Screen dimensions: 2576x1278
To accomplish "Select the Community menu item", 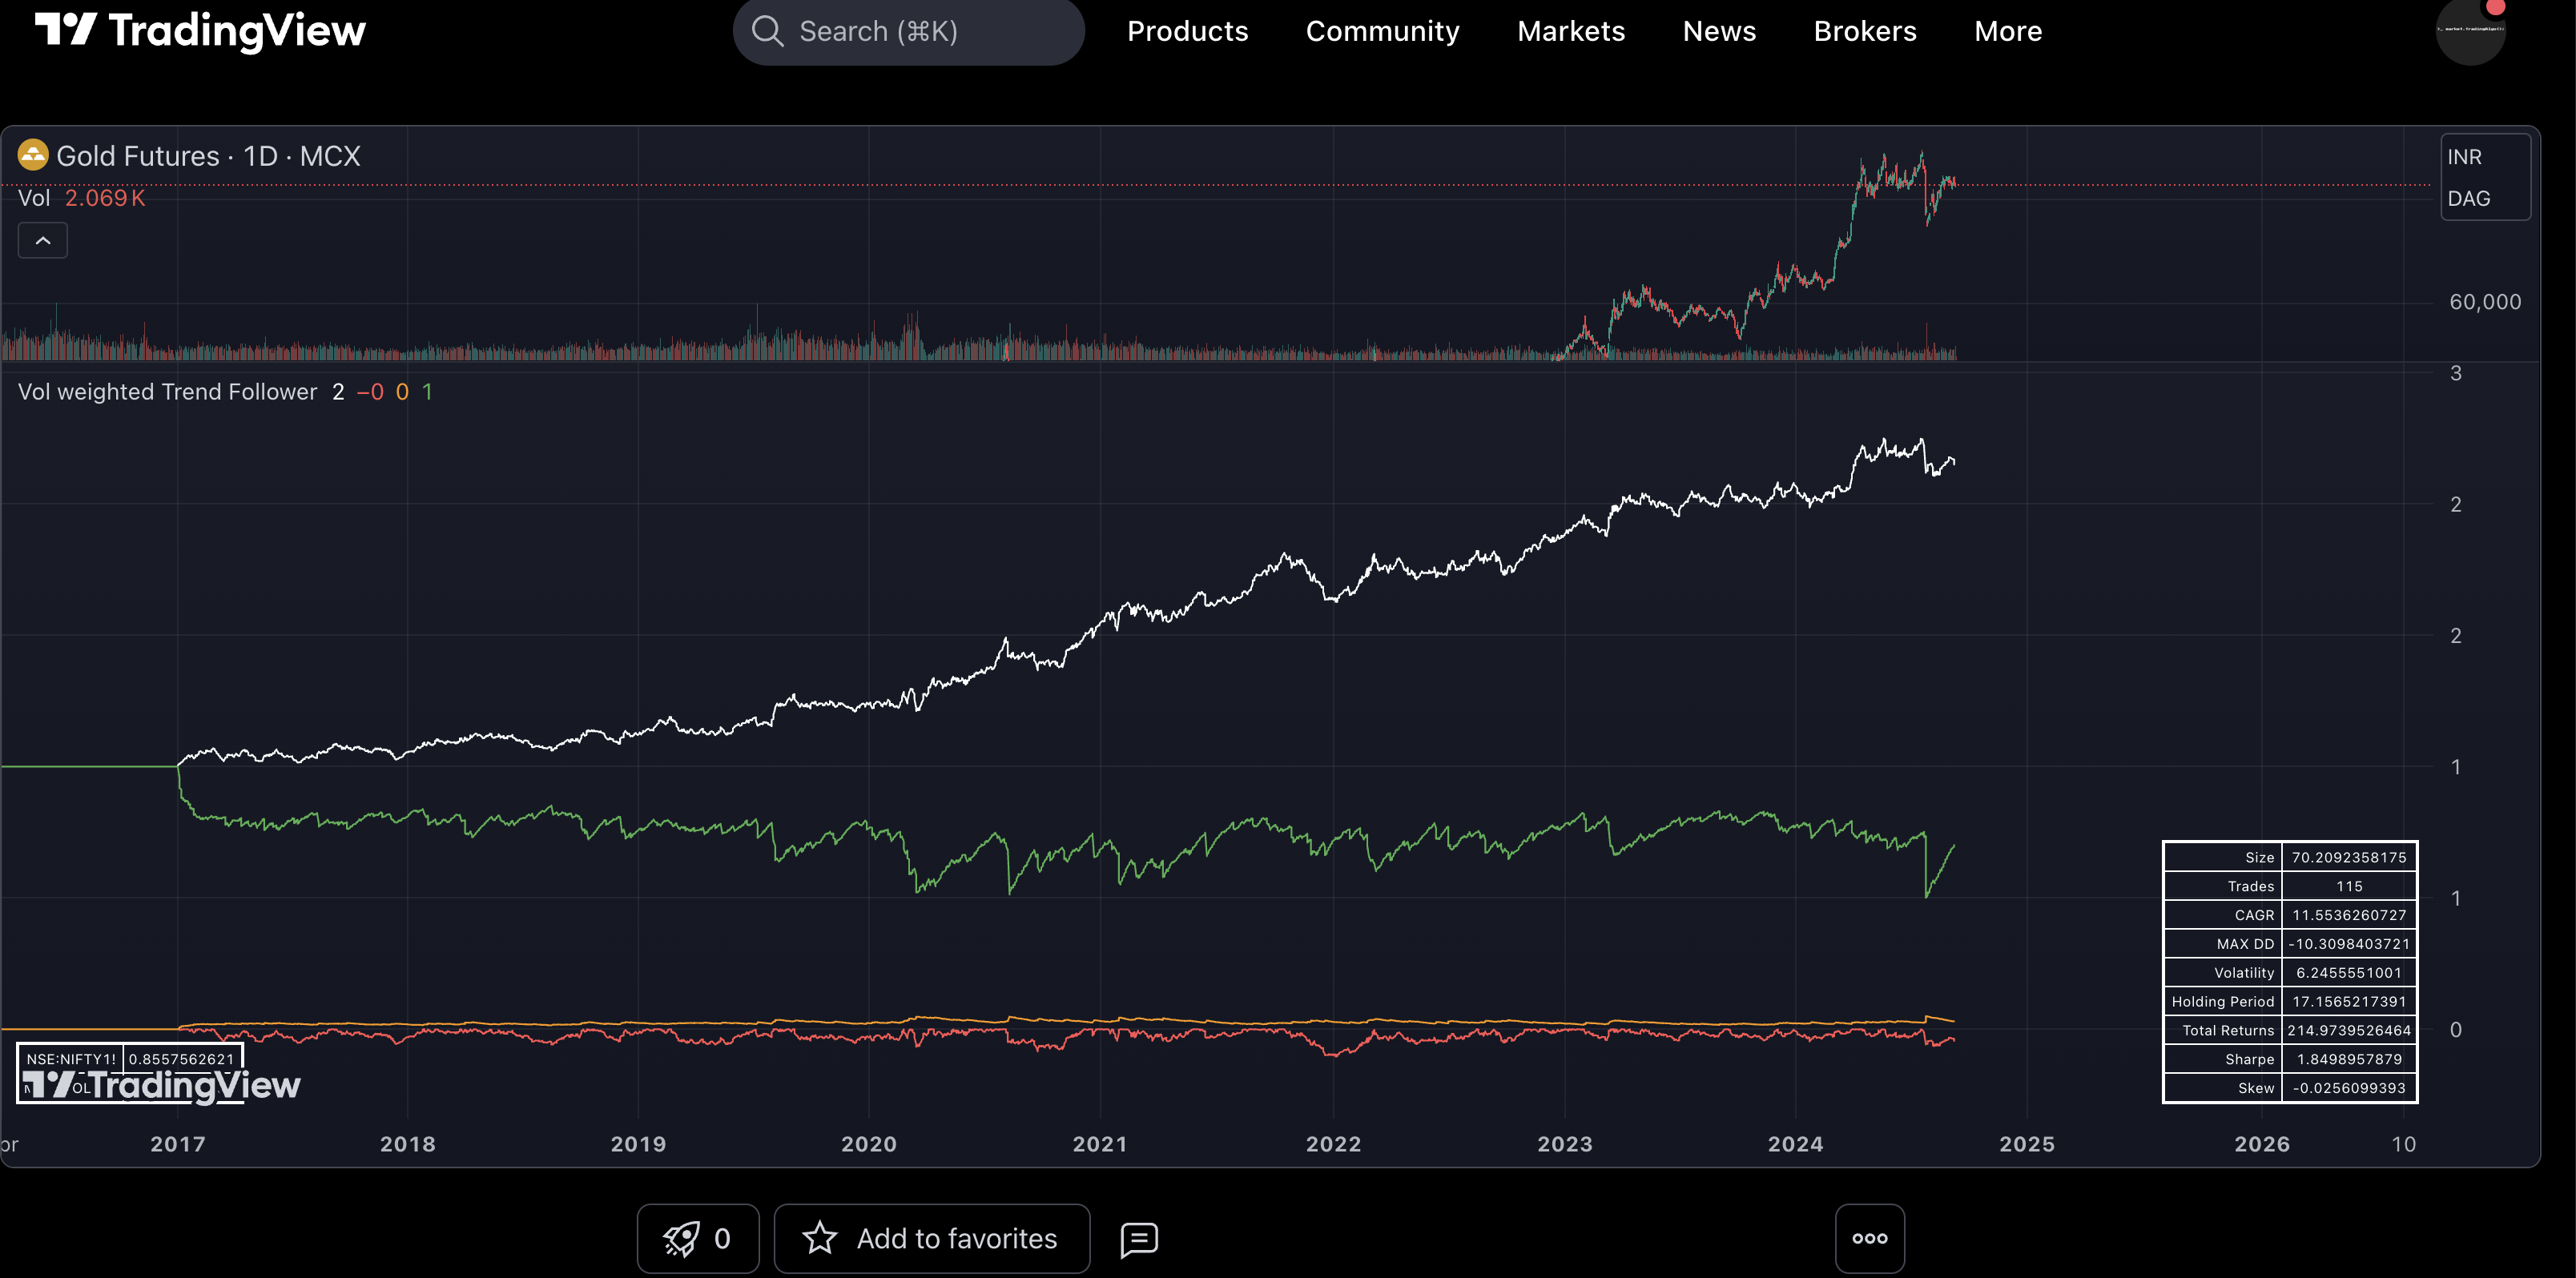I will [1382, 31].
